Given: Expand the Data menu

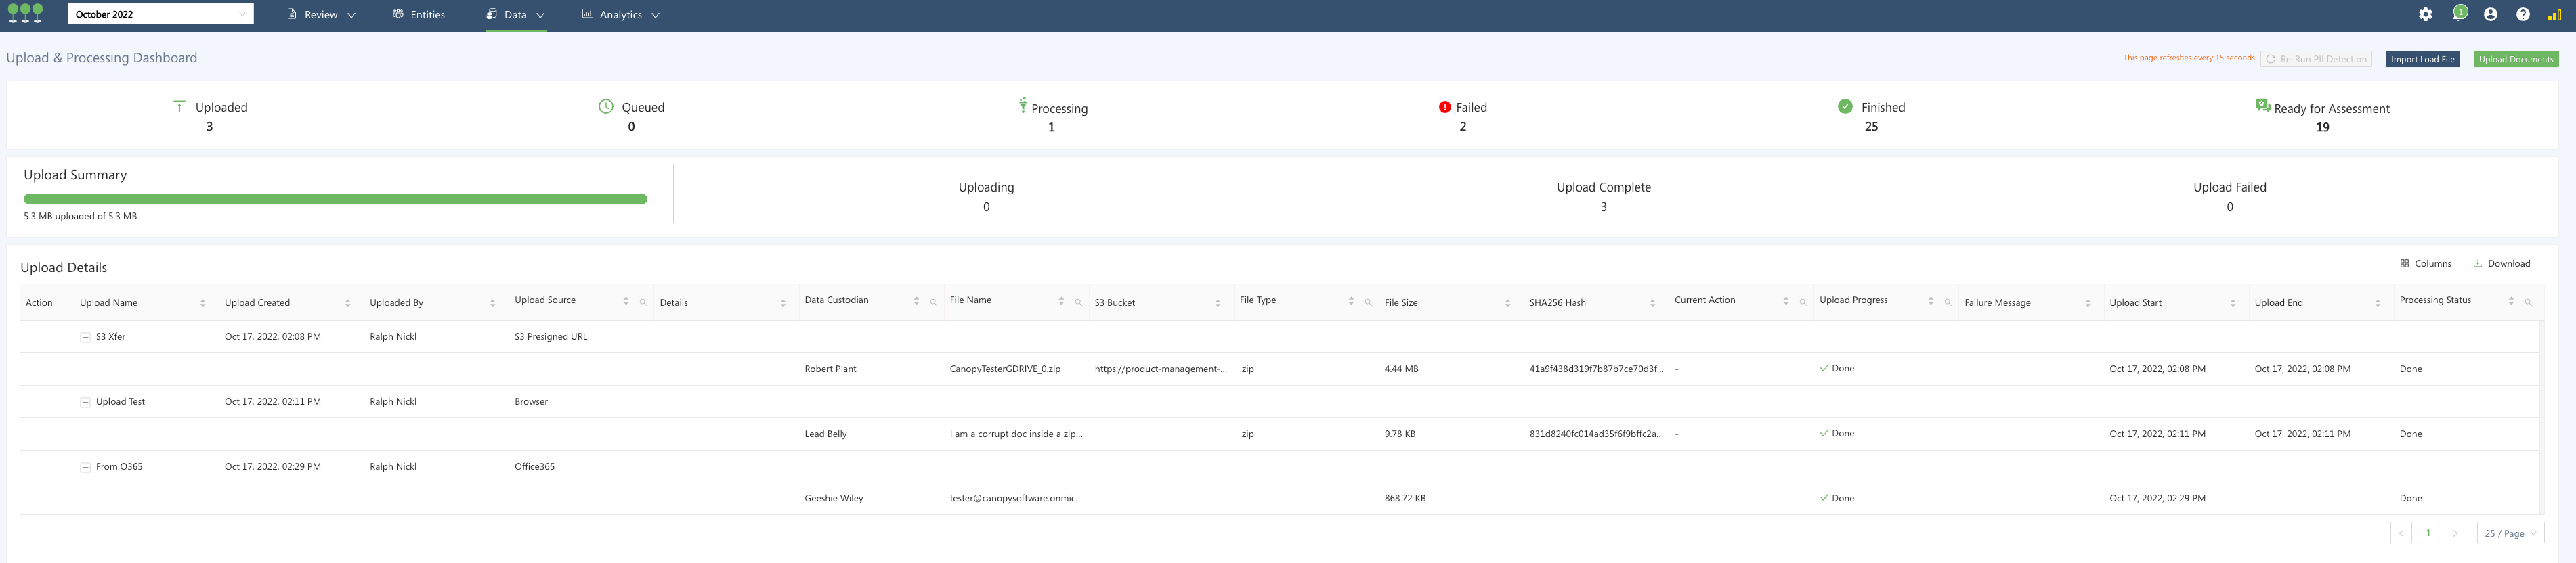Looking at the screenshot, I should [x=516, y=15].
